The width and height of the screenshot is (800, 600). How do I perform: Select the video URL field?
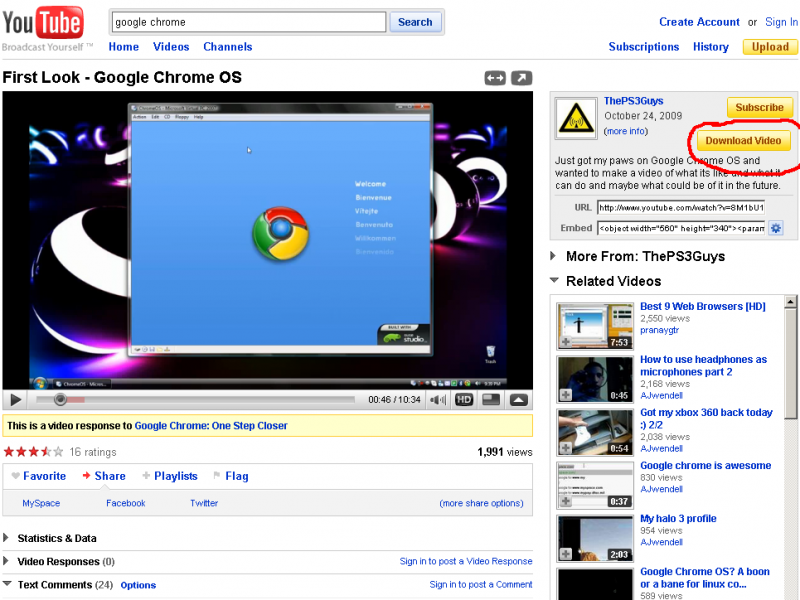[x=681, y=208]
